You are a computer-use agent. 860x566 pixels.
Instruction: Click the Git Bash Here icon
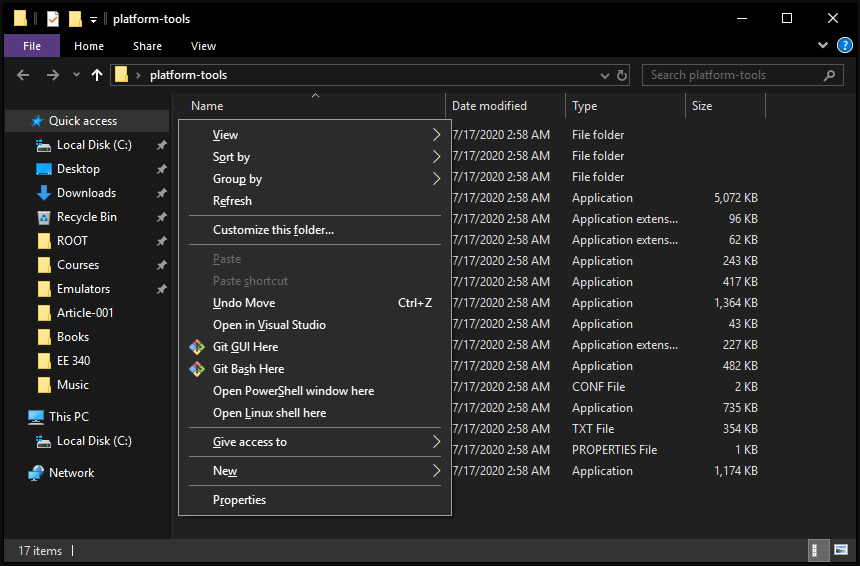(197, 369)
